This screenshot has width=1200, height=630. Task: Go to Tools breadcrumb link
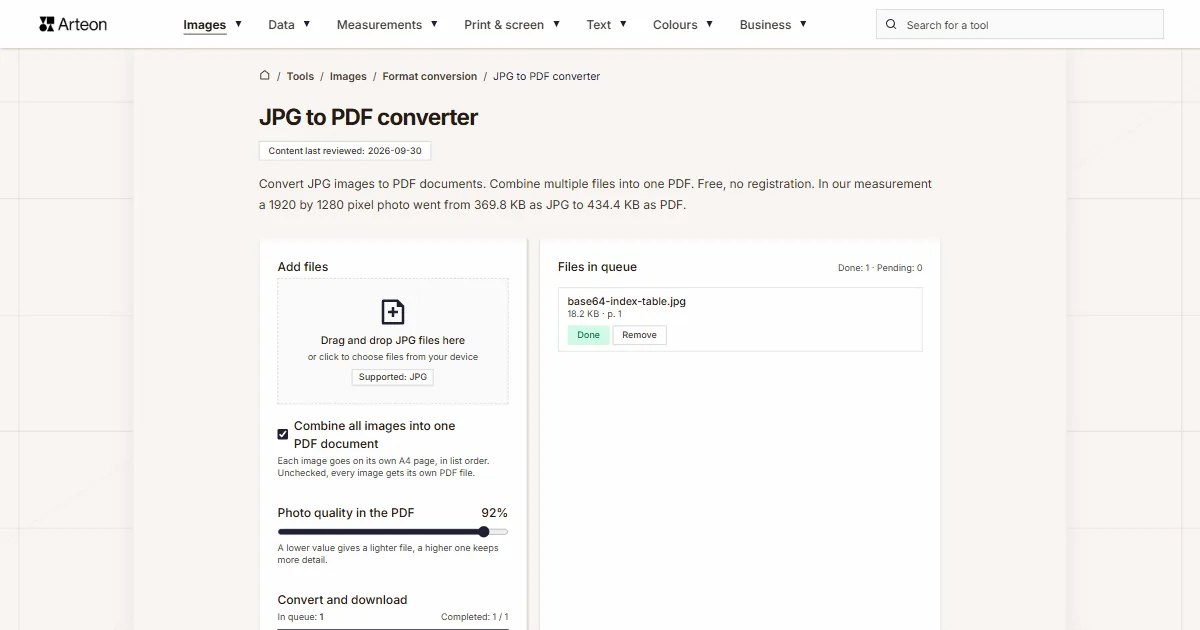tap(300, 76)
